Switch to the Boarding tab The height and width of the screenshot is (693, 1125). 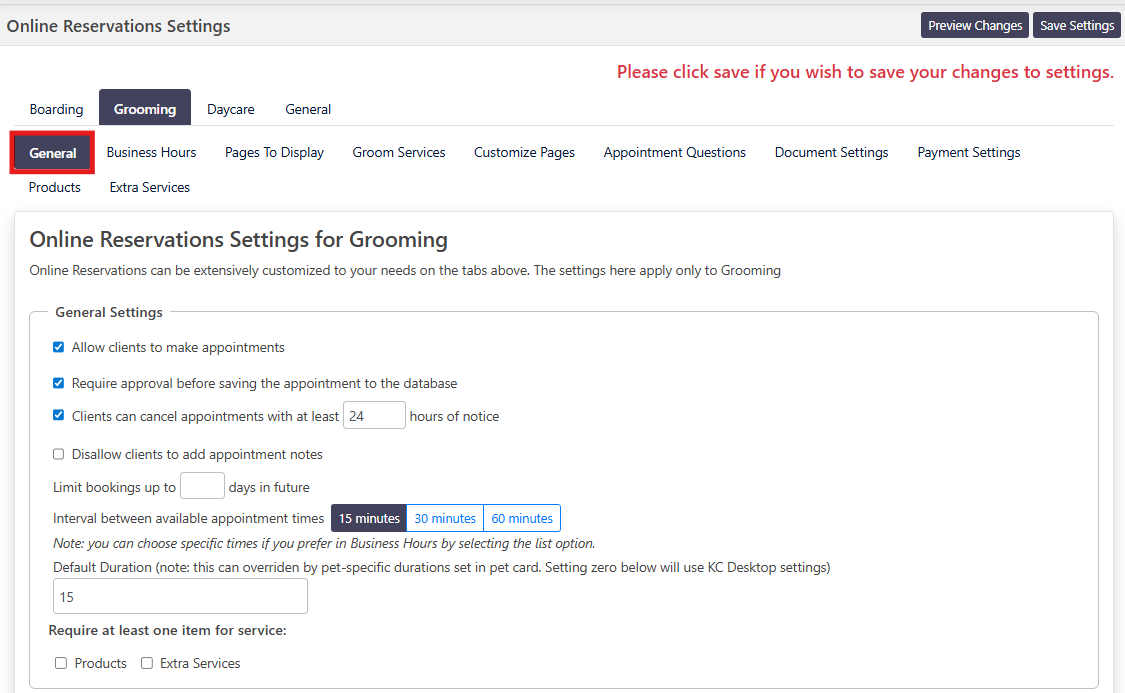coord(56,109)
